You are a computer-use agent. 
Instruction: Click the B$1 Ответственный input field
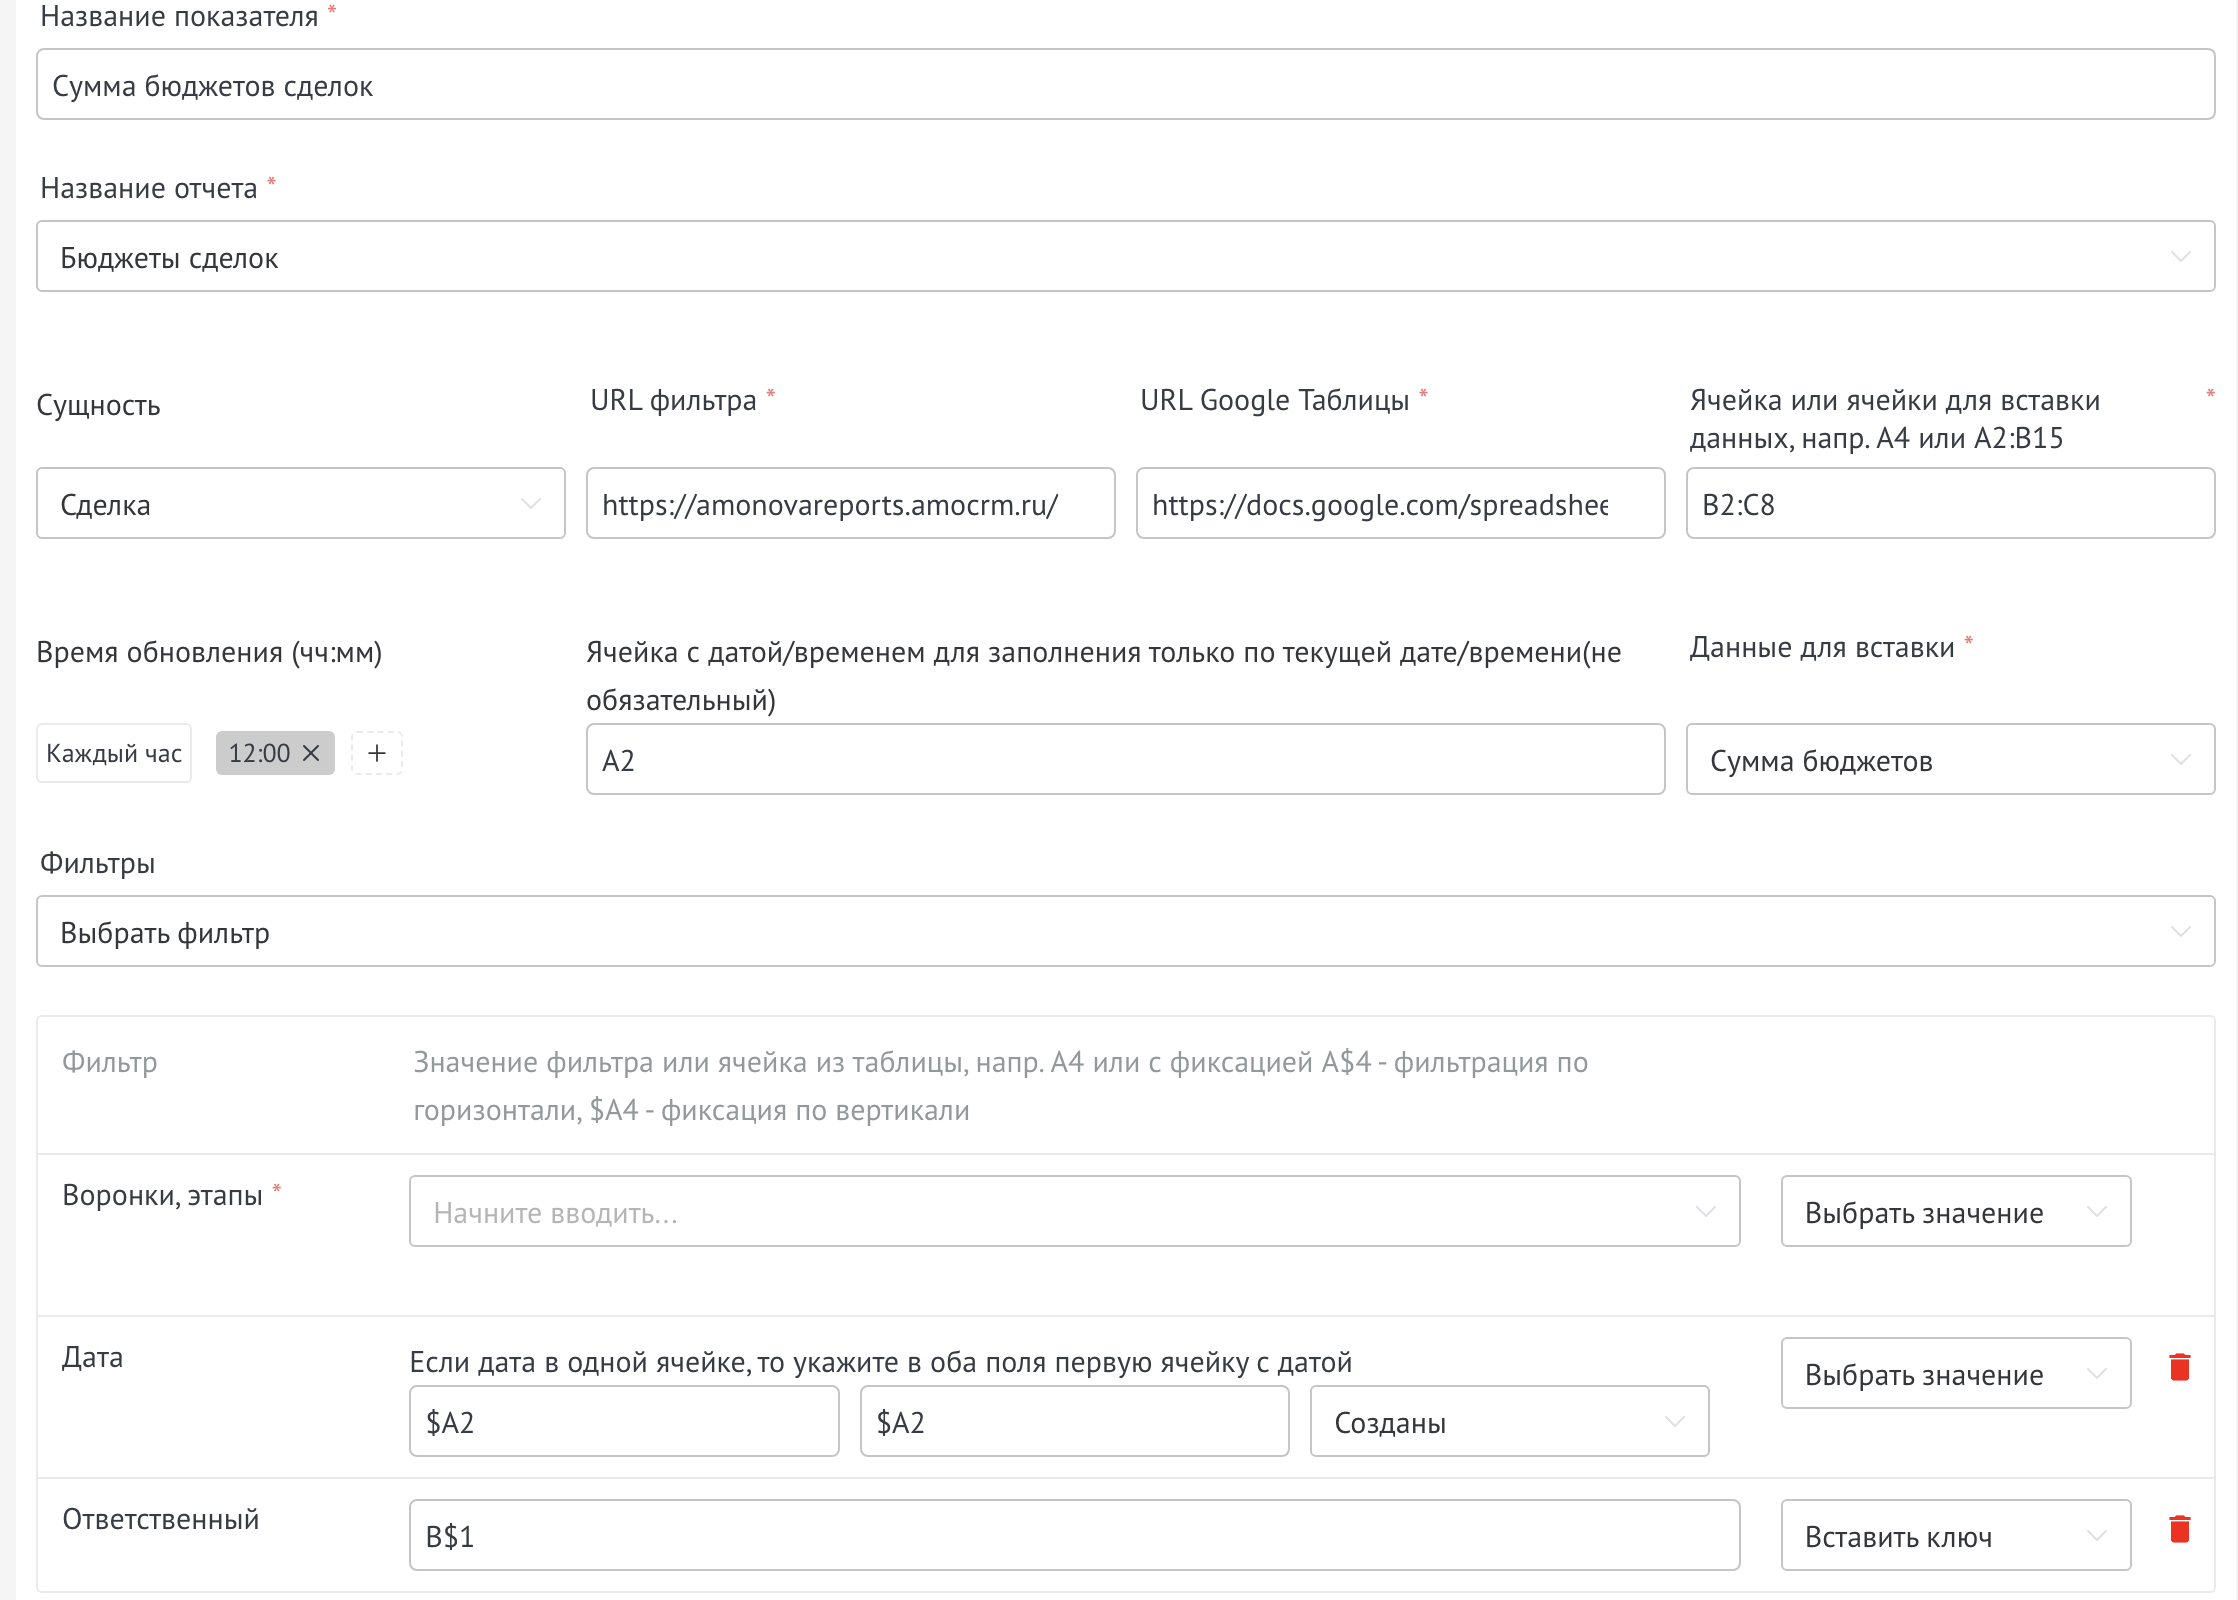point(1075,1536)
